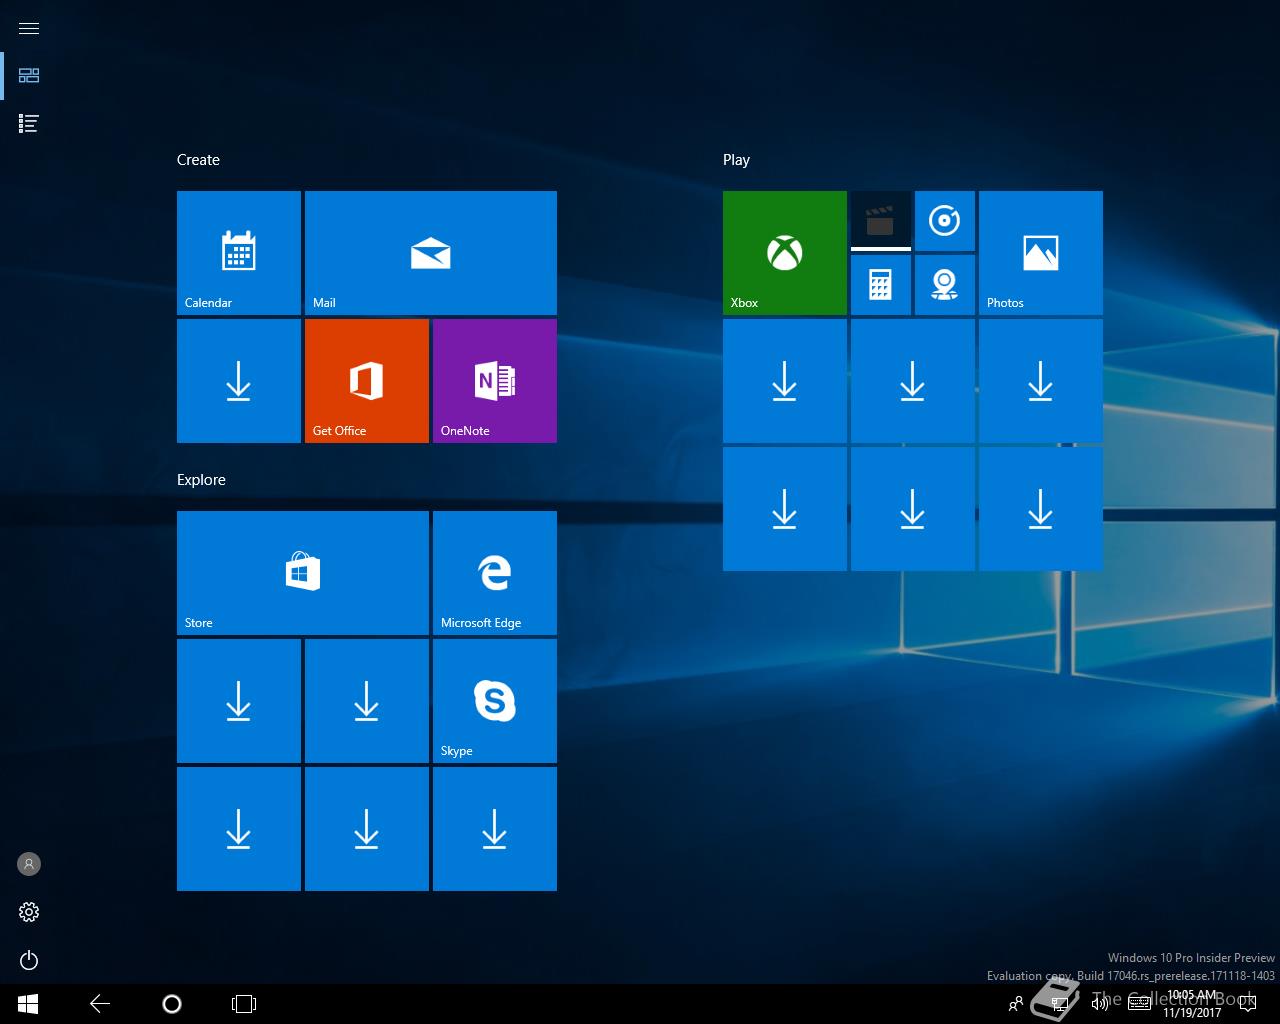
Task: Click the download tile directly below Xbox
Action: pyautogui.click(x=785, y=381)
